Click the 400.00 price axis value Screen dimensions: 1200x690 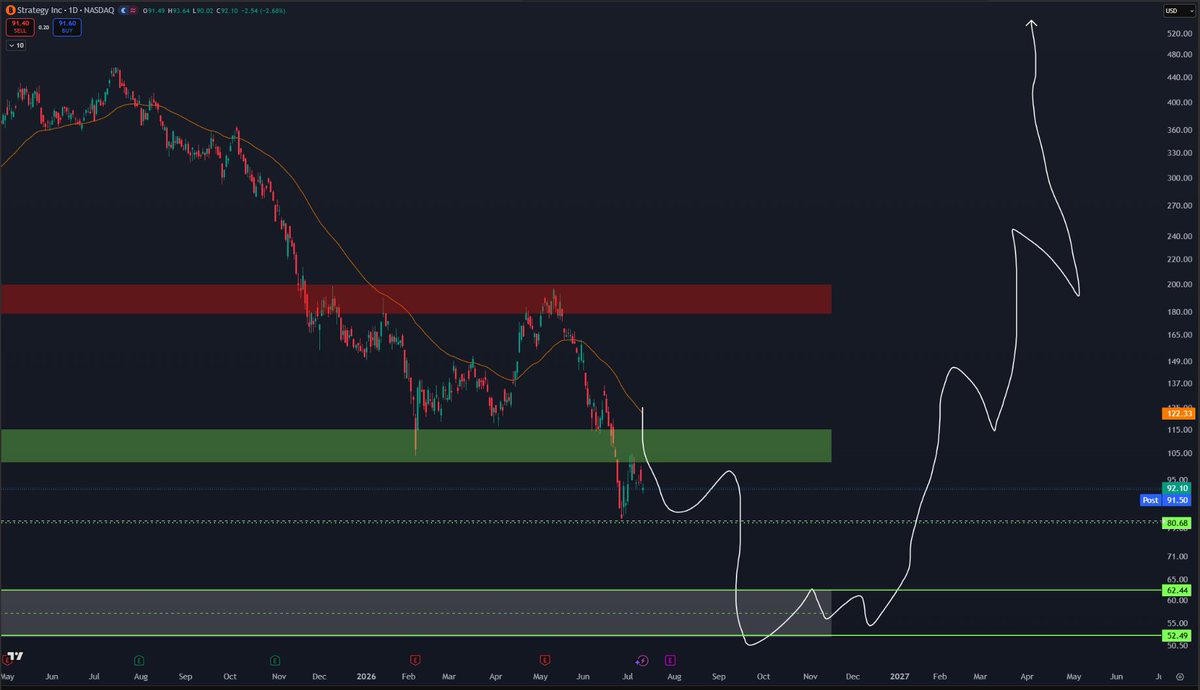(1178, 102)
